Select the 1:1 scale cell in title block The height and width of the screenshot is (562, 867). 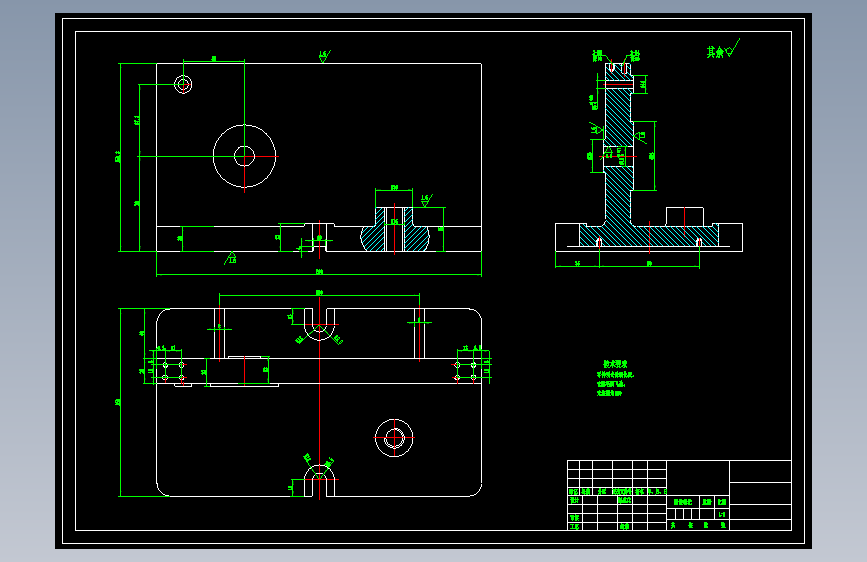(x=722, y=514)
